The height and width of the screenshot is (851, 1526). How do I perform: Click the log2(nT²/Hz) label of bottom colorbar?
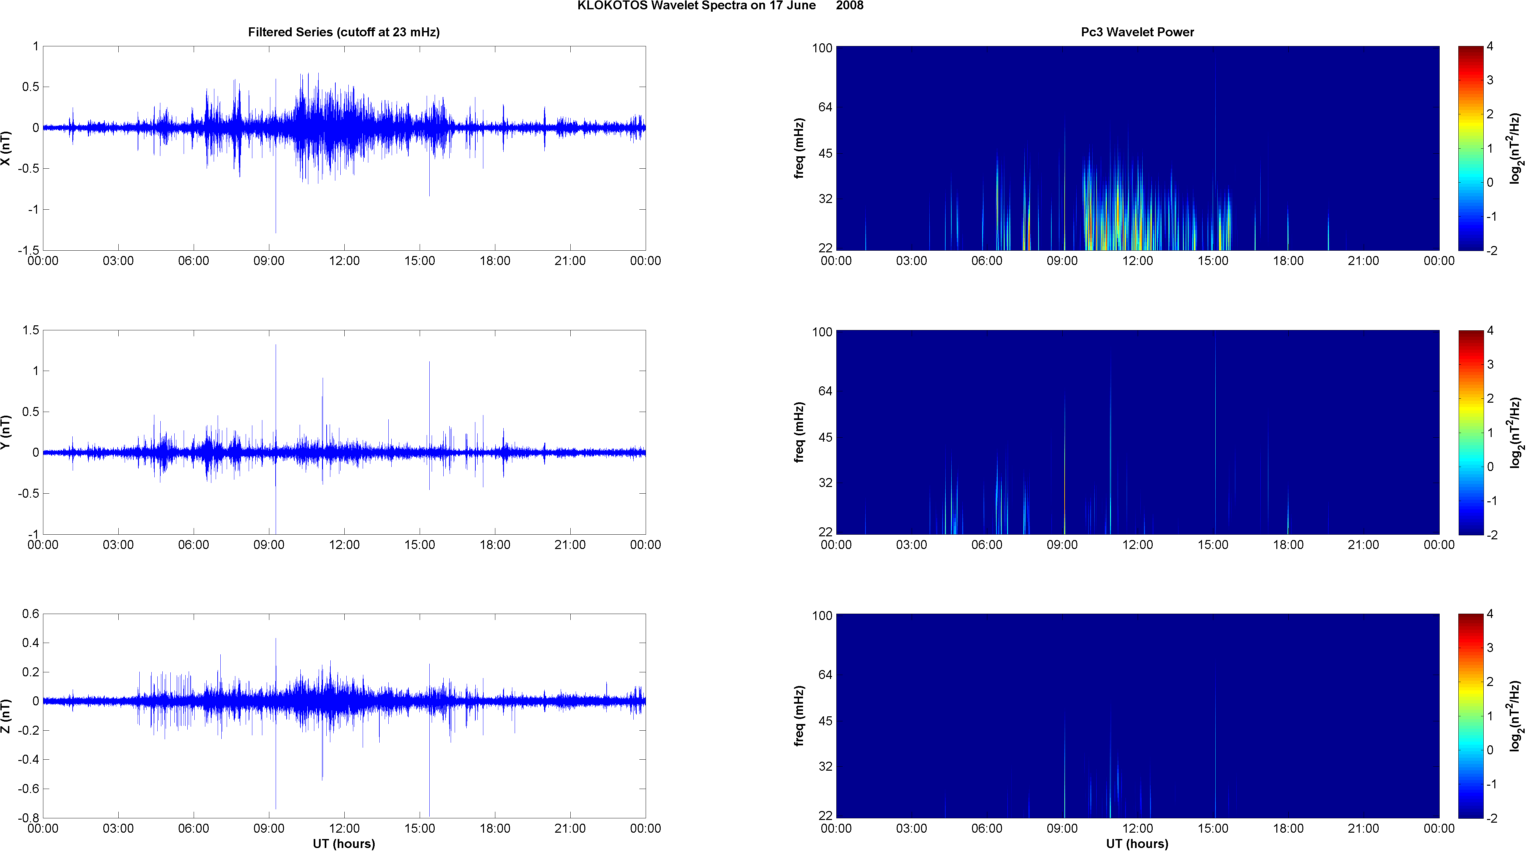[x=1516, y=716]
